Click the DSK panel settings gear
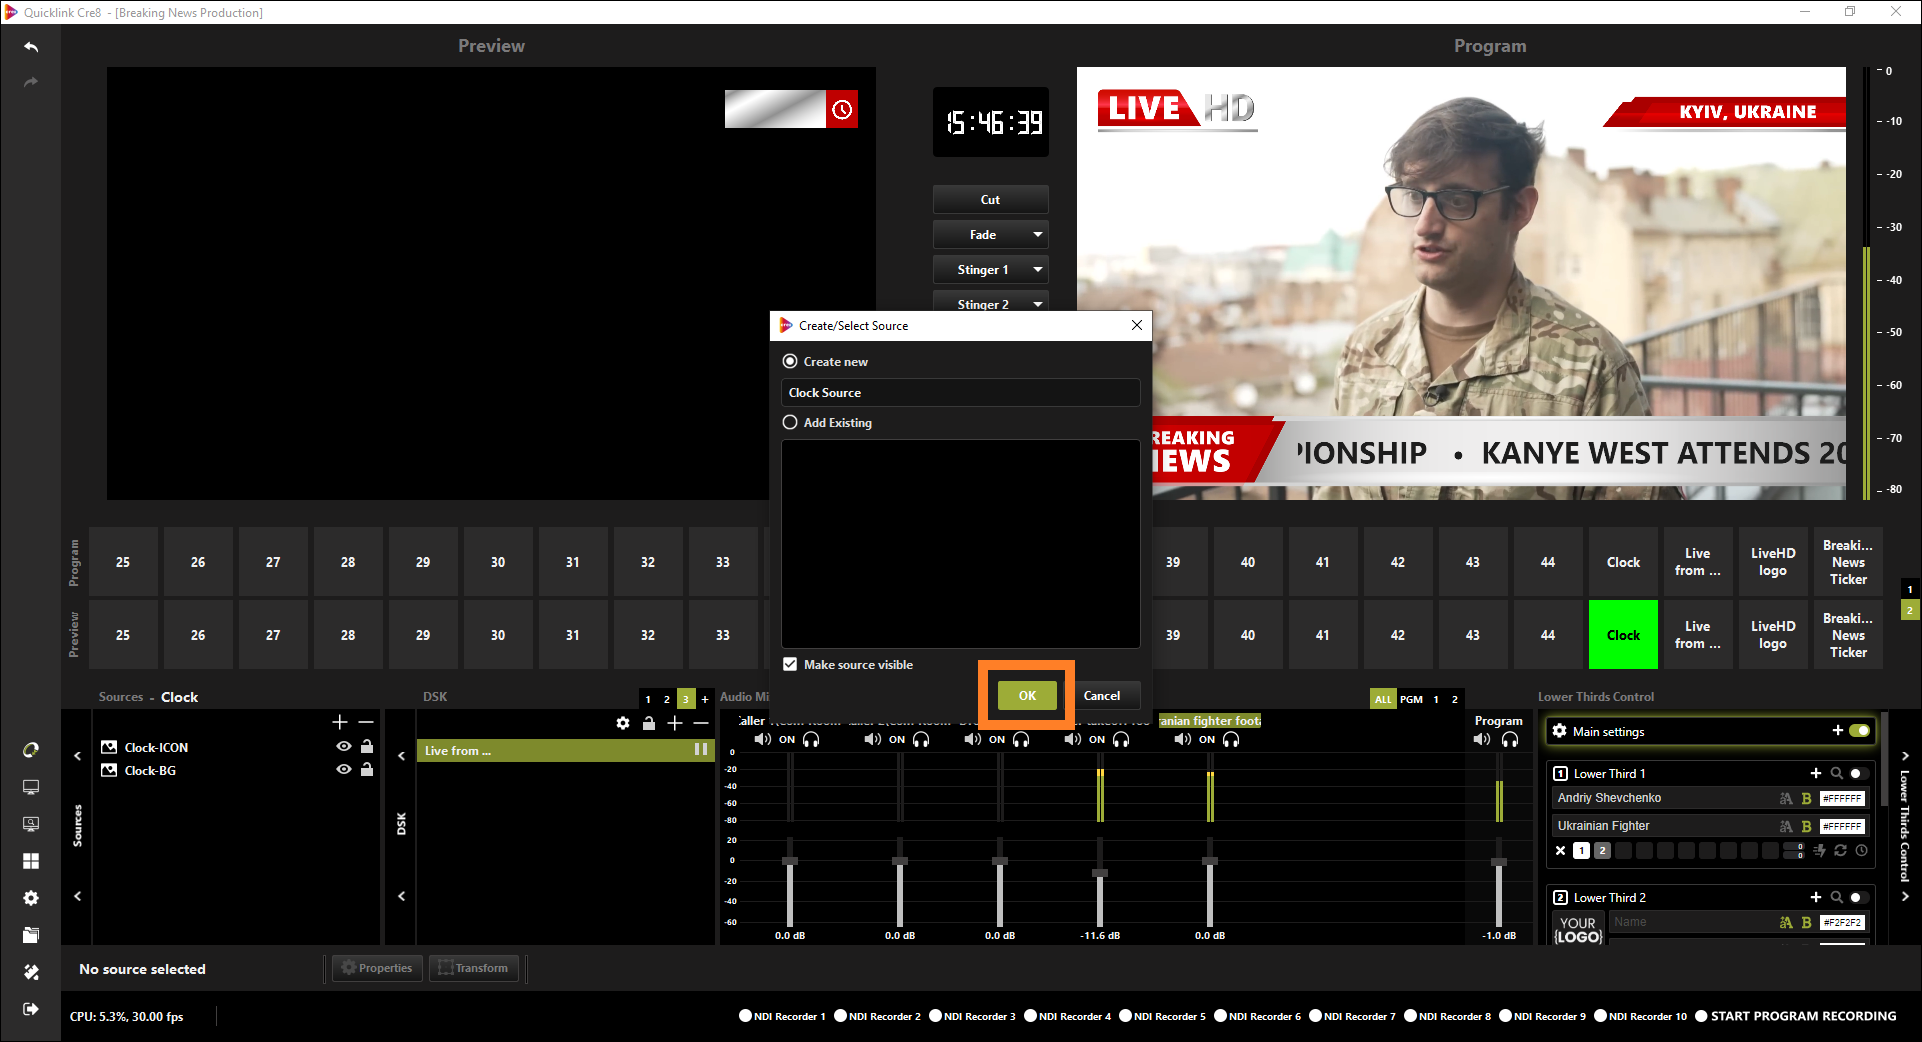 coord(623,723)
